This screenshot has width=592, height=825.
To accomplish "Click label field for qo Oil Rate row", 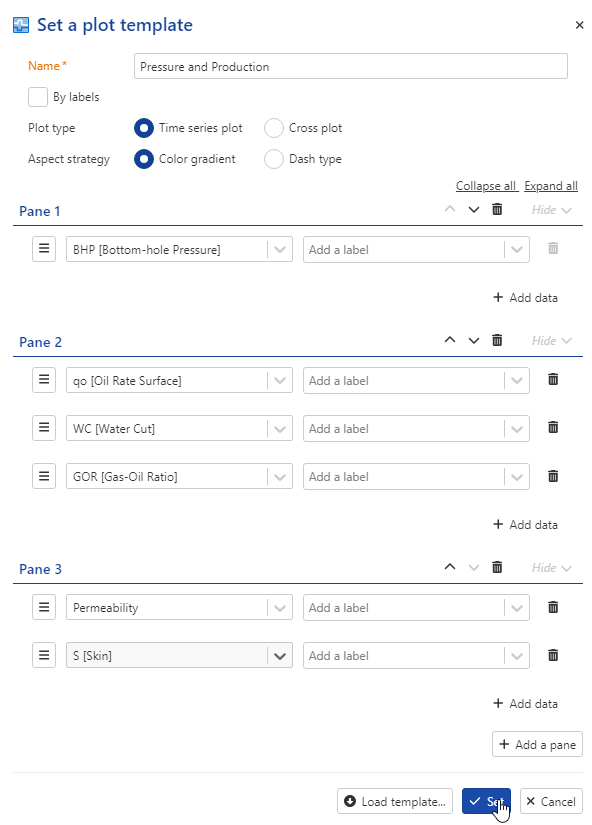I will [416, 380].
